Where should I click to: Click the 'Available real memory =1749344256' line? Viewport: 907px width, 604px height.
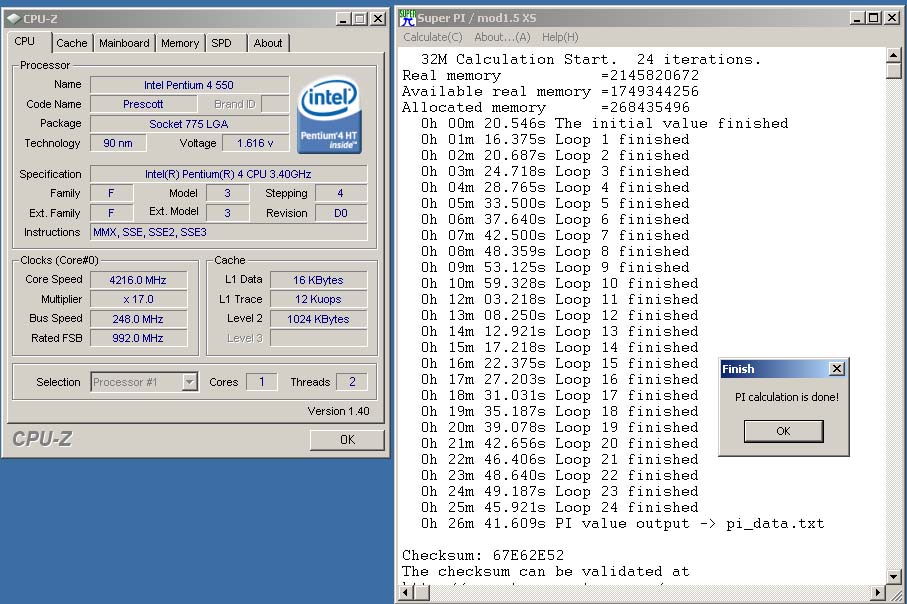(x=551, y=91)
